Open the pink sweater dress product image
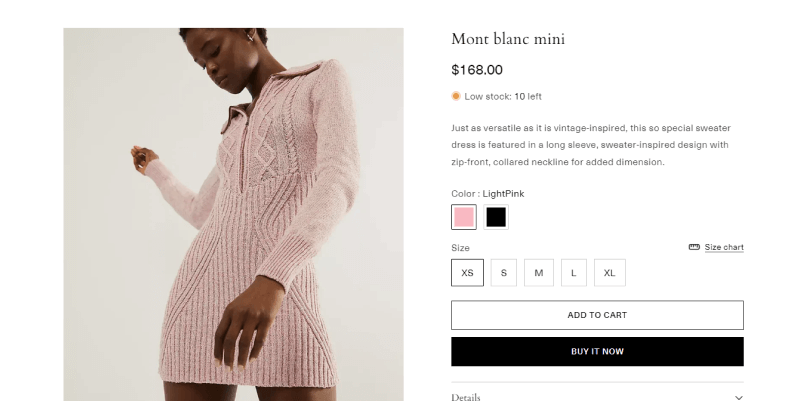 pos(233,214)
